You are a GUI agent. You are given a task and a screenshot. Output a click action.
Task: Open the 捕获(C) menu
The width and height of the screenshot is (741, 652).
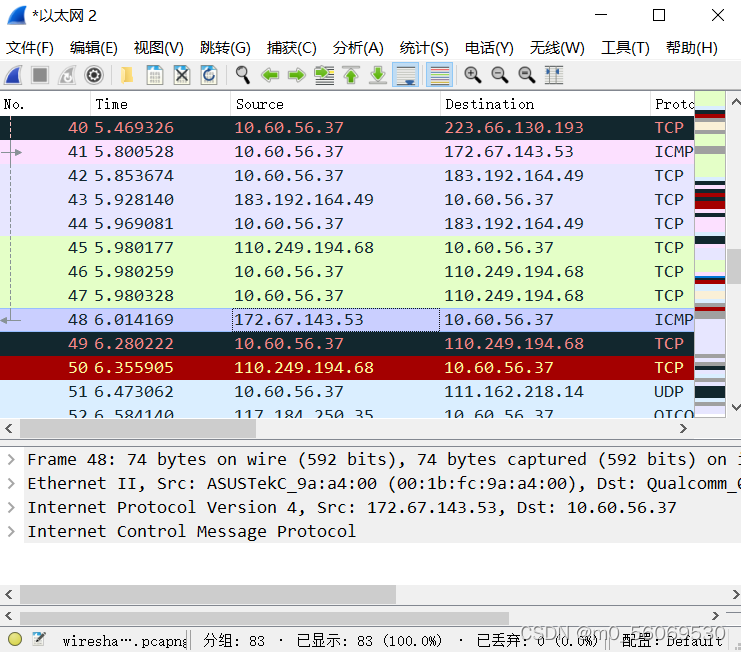(x=291, y=48)
